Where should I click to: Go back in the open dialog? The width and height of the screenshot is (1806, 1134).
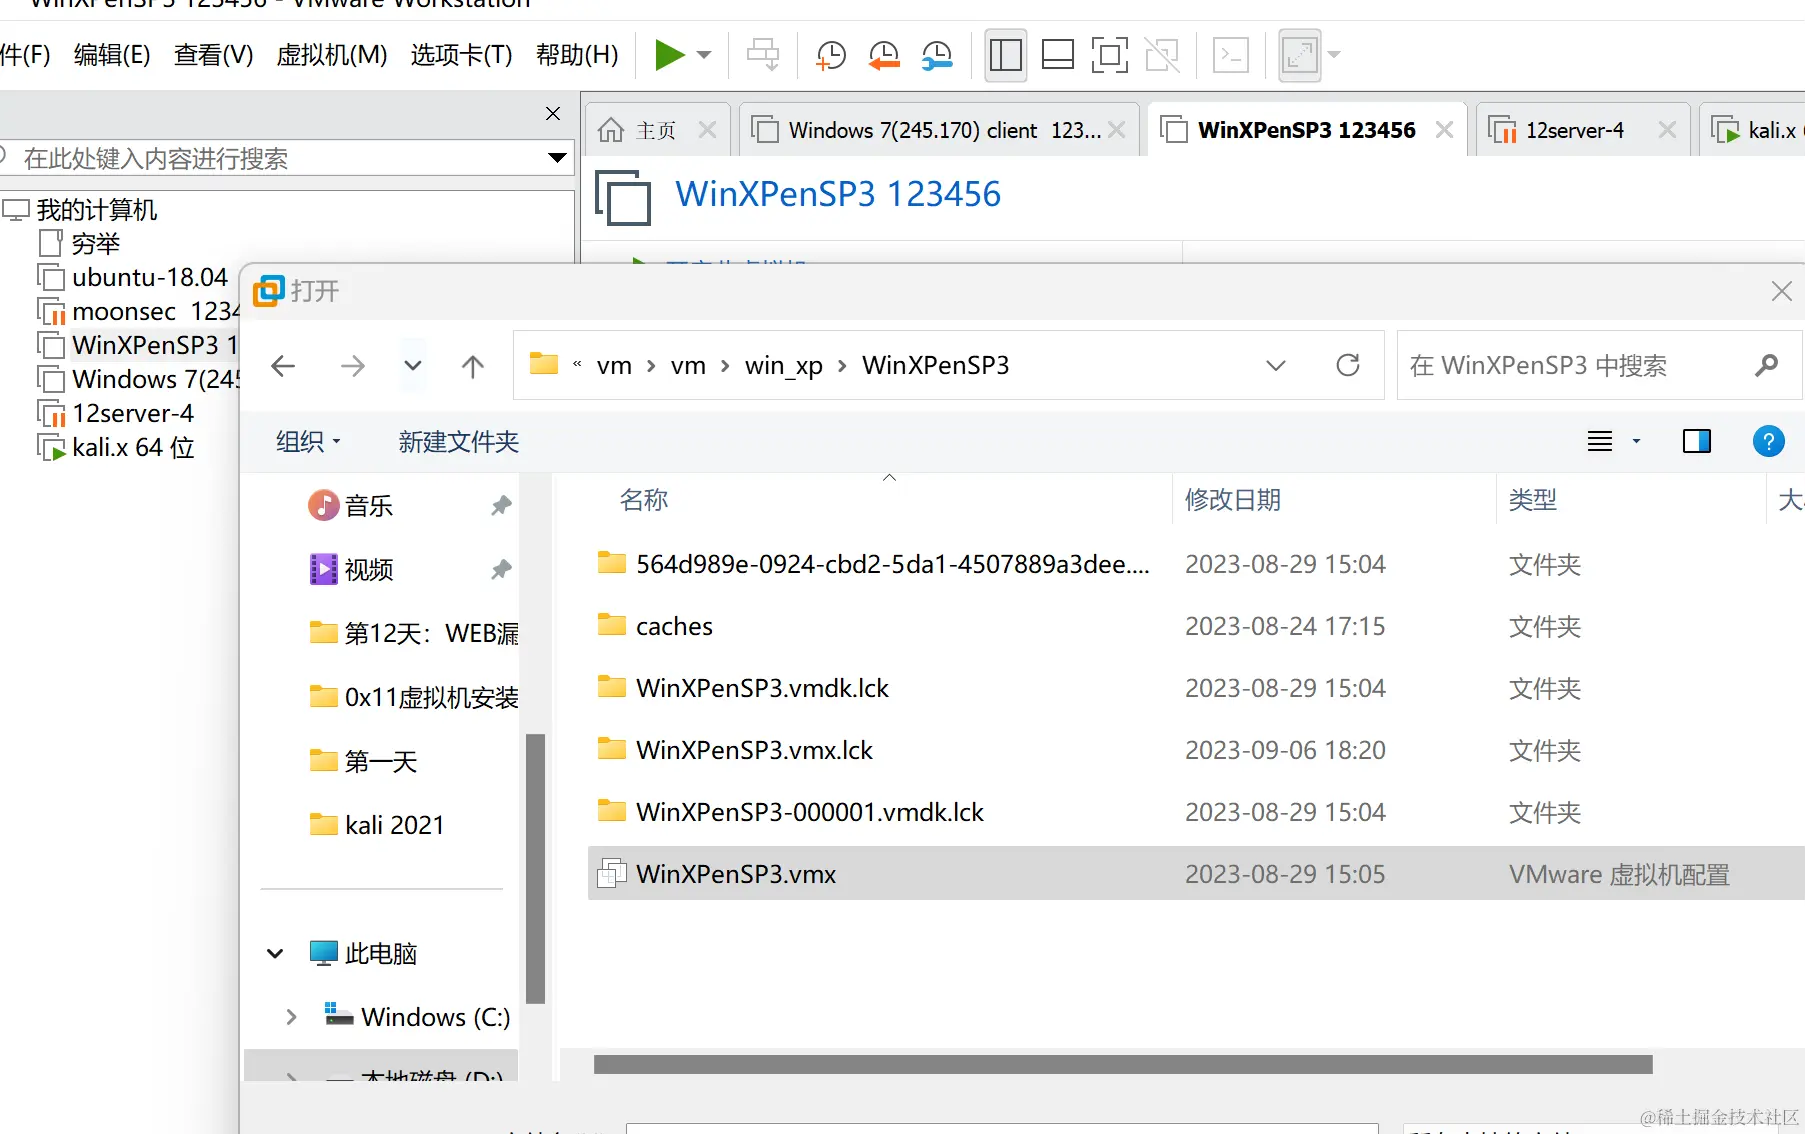pyautogui.click(x=283, y=366)
